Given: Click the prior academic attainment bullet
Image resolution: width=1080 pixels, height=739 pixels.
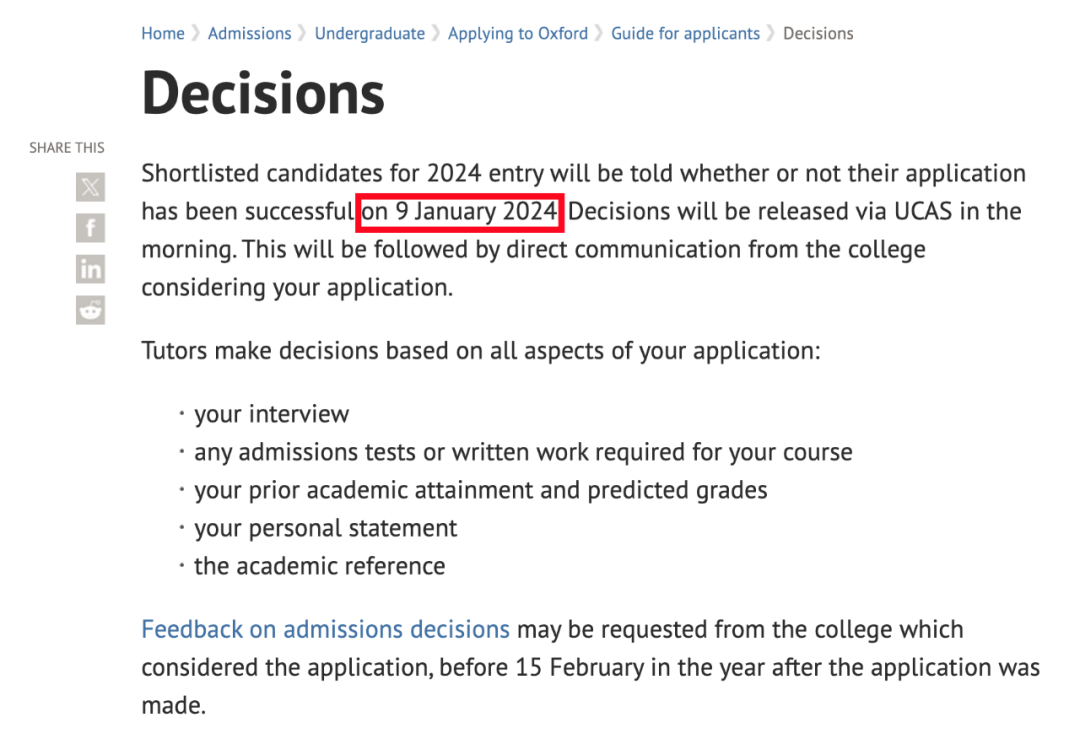Looking at the screenshot, I should [480, 490].
